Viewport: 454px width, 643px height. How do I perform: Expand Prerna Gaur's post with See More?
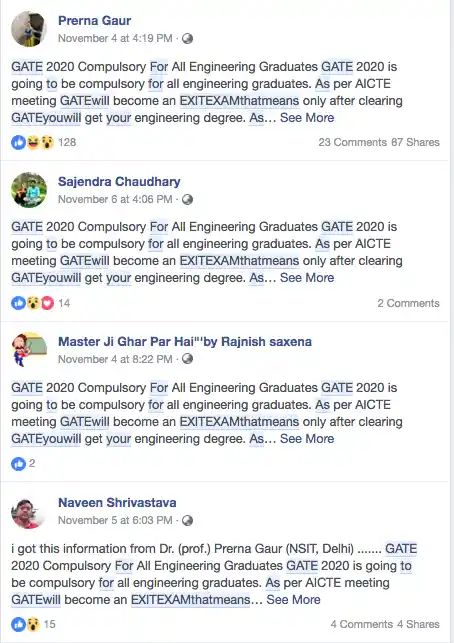tap(307, 118)
